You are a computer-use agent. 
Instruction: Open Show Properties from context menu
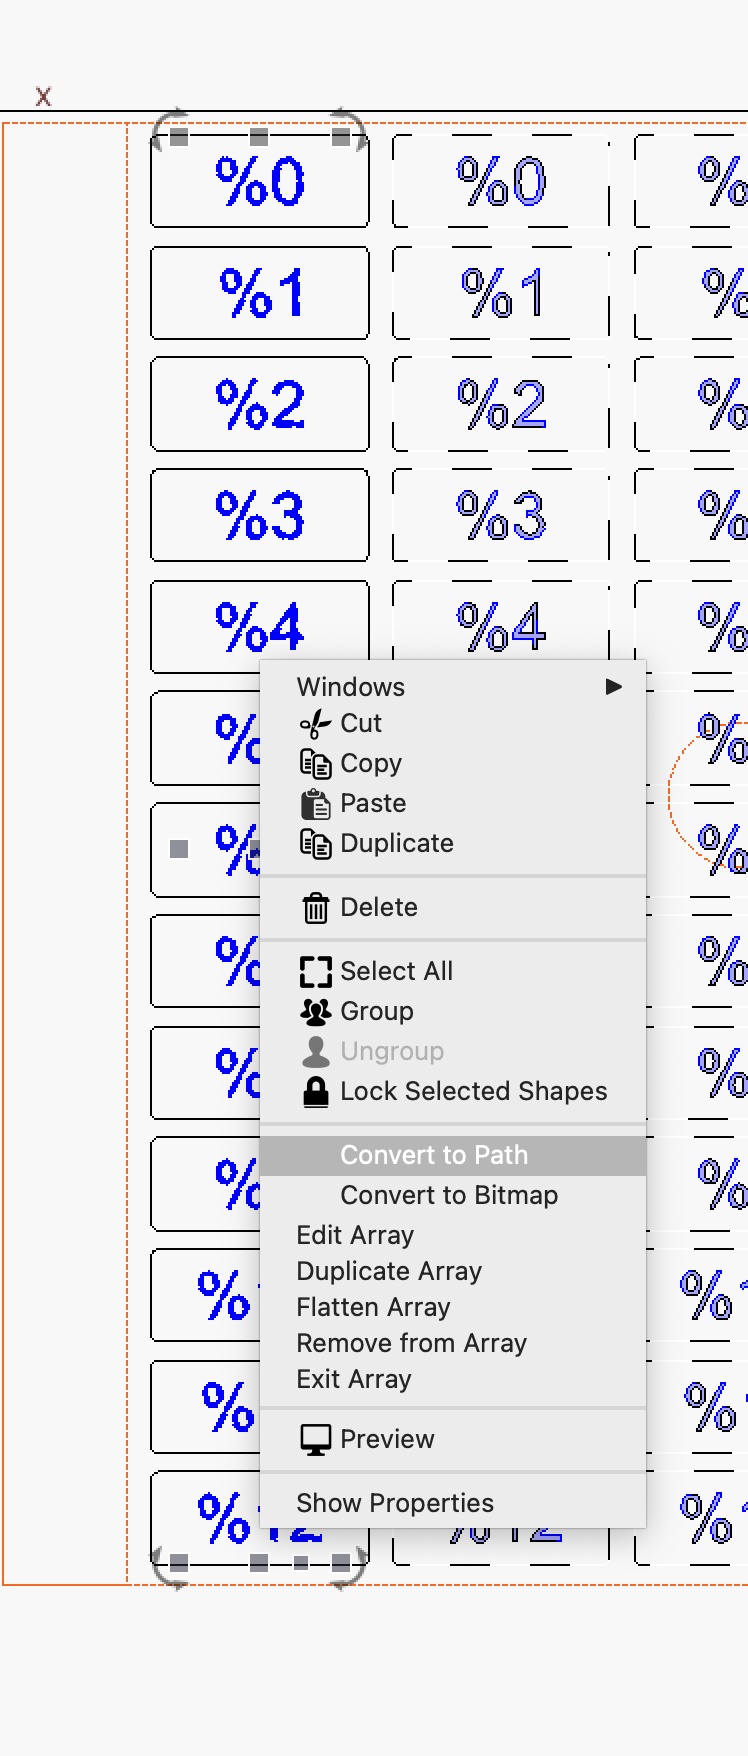click(453, 1503)
